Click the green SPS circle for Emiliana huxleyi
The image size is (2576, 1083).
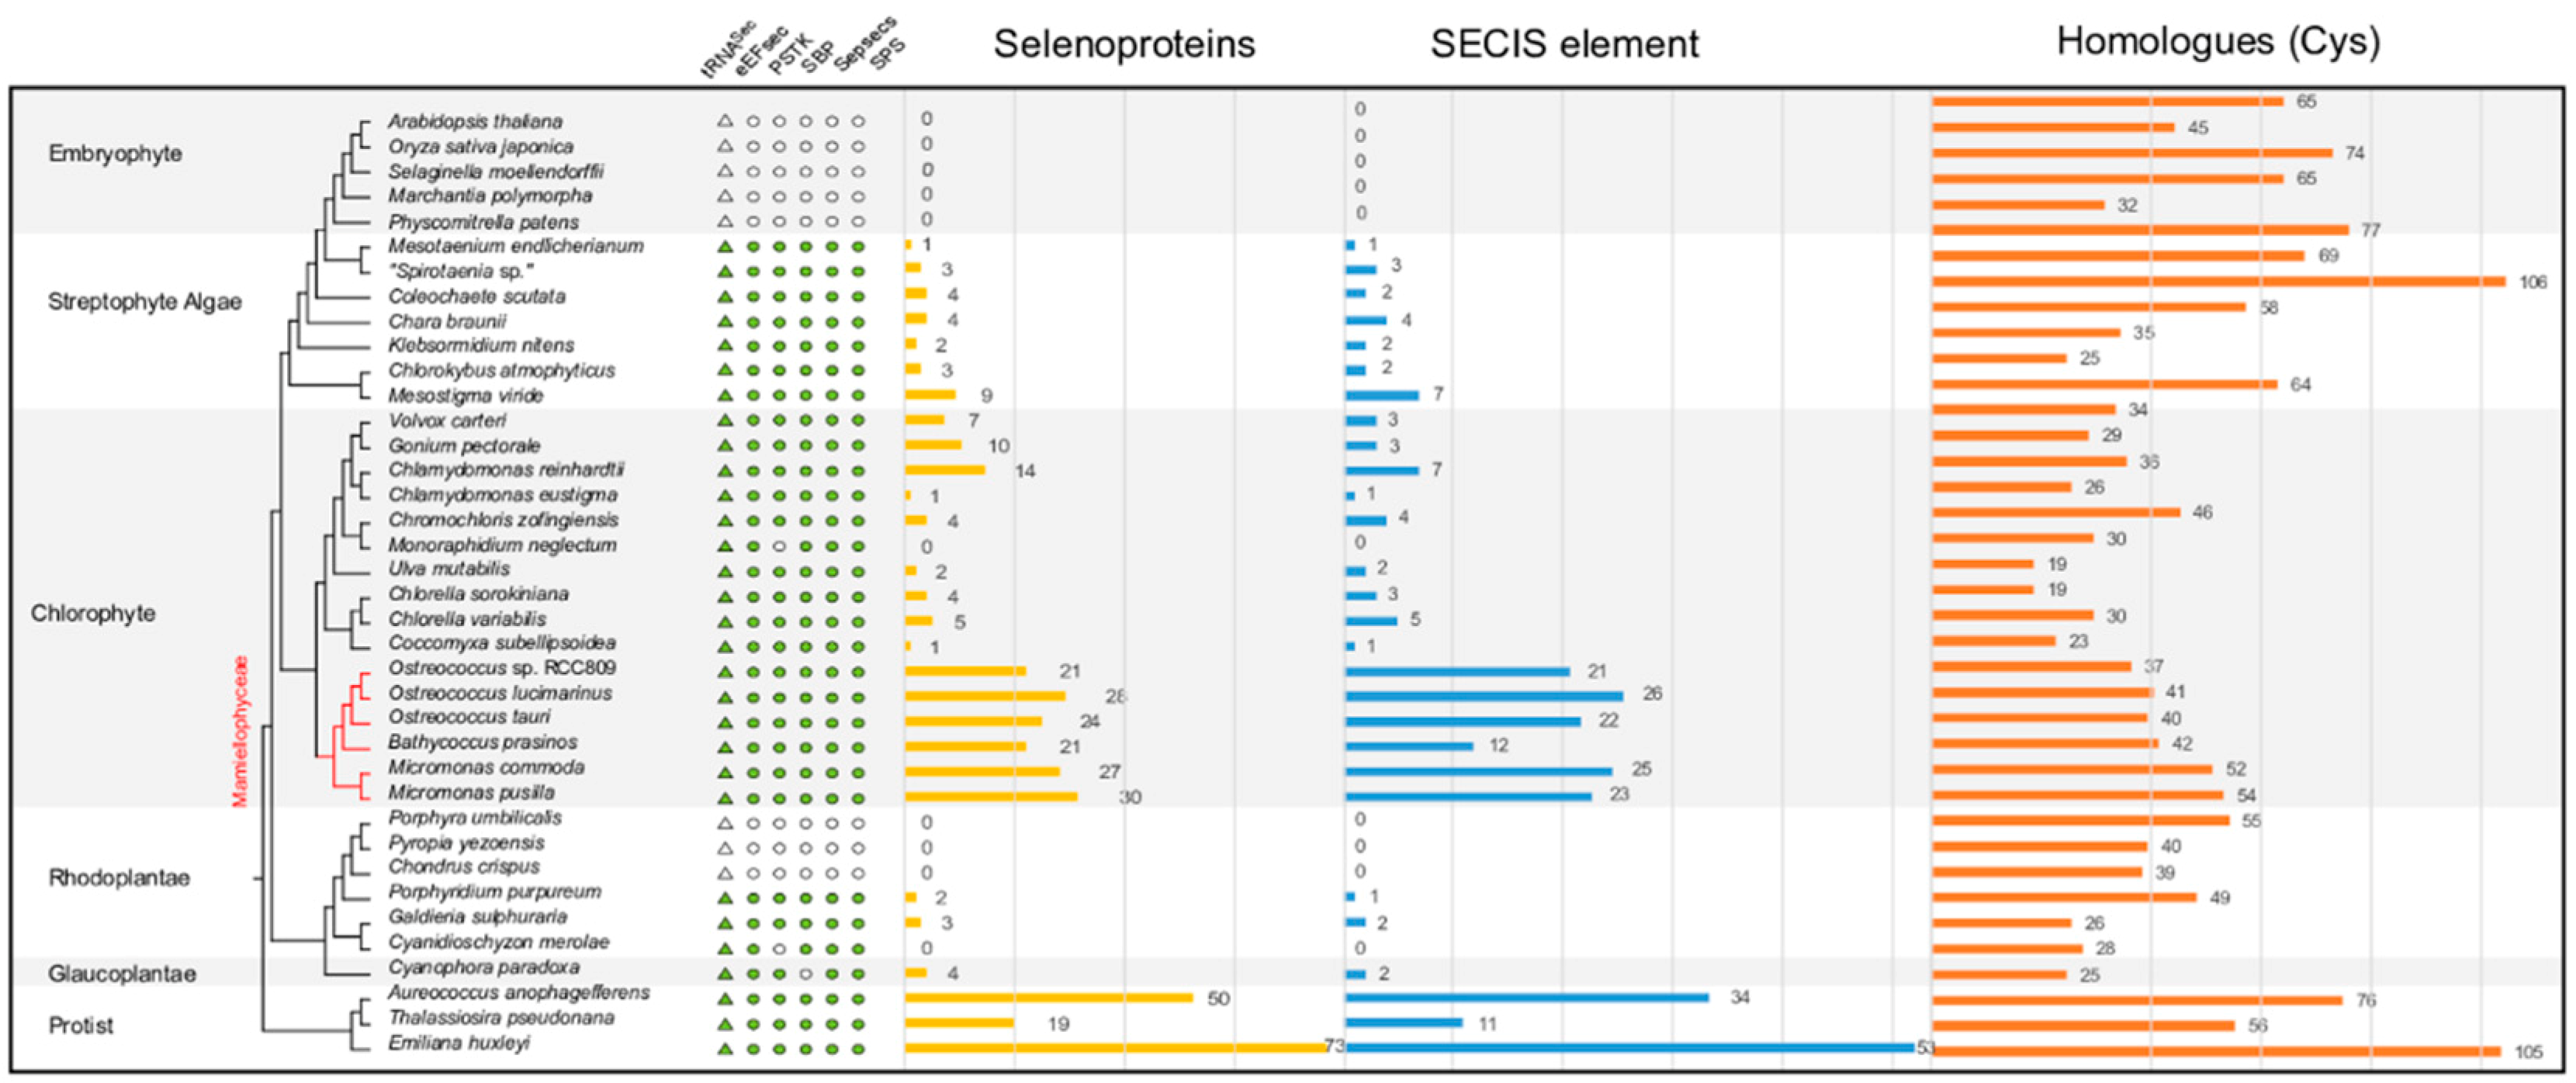(858, 1049)
